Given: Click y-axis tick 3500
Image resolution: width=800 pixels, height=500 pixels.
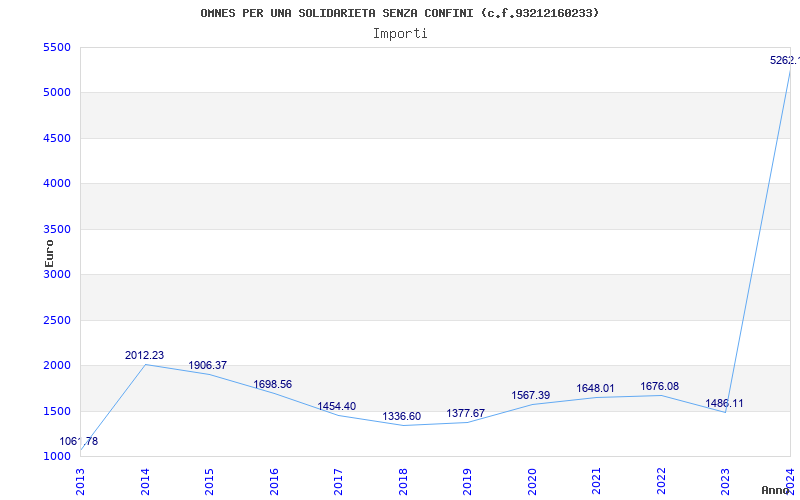Looking at the screenshot, I should (57, 230).
